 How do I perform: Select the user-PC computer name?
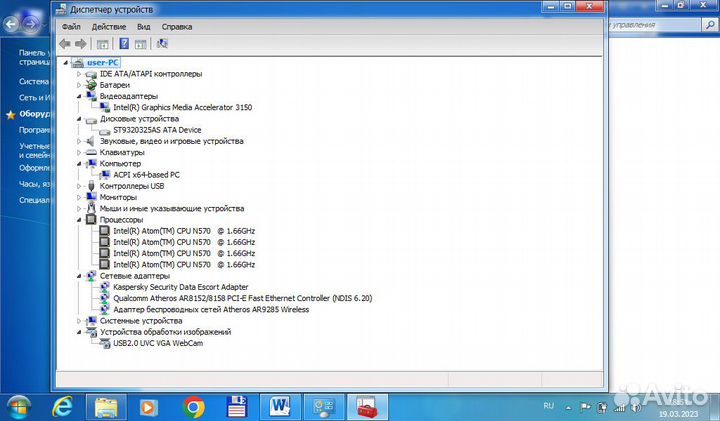(x=103, y=62)
